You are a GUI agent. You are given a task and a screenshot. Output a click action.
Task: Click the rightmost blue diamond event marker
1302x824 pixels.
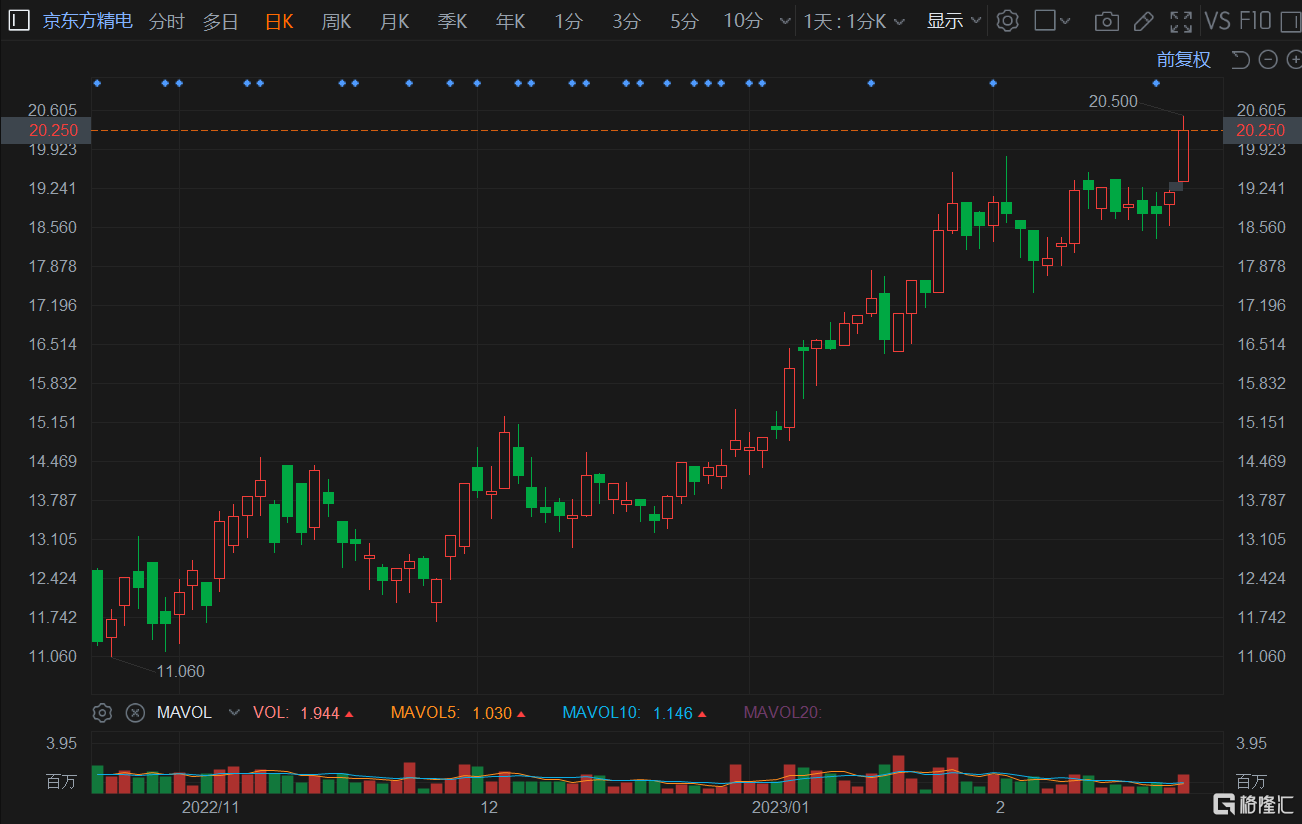coord(1156,83)
